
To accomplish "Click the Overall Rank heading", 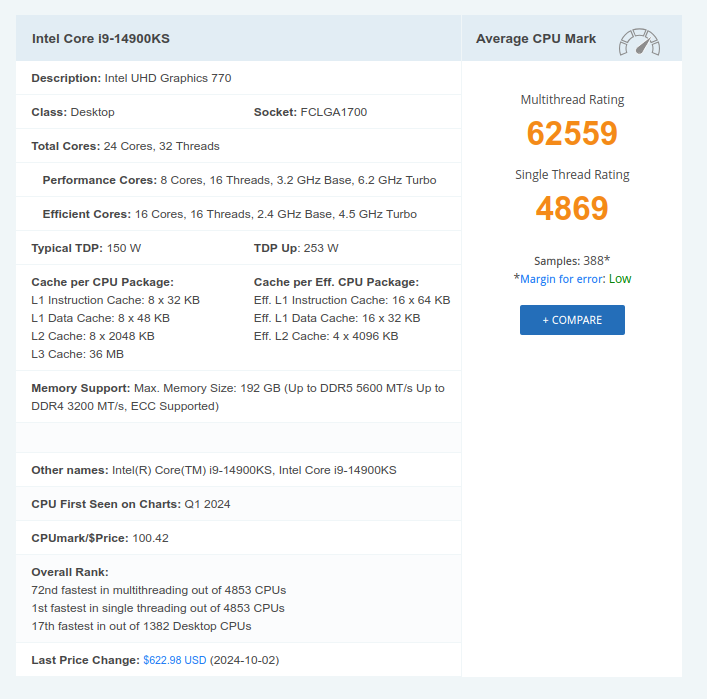I will click(x=70, y=572).
